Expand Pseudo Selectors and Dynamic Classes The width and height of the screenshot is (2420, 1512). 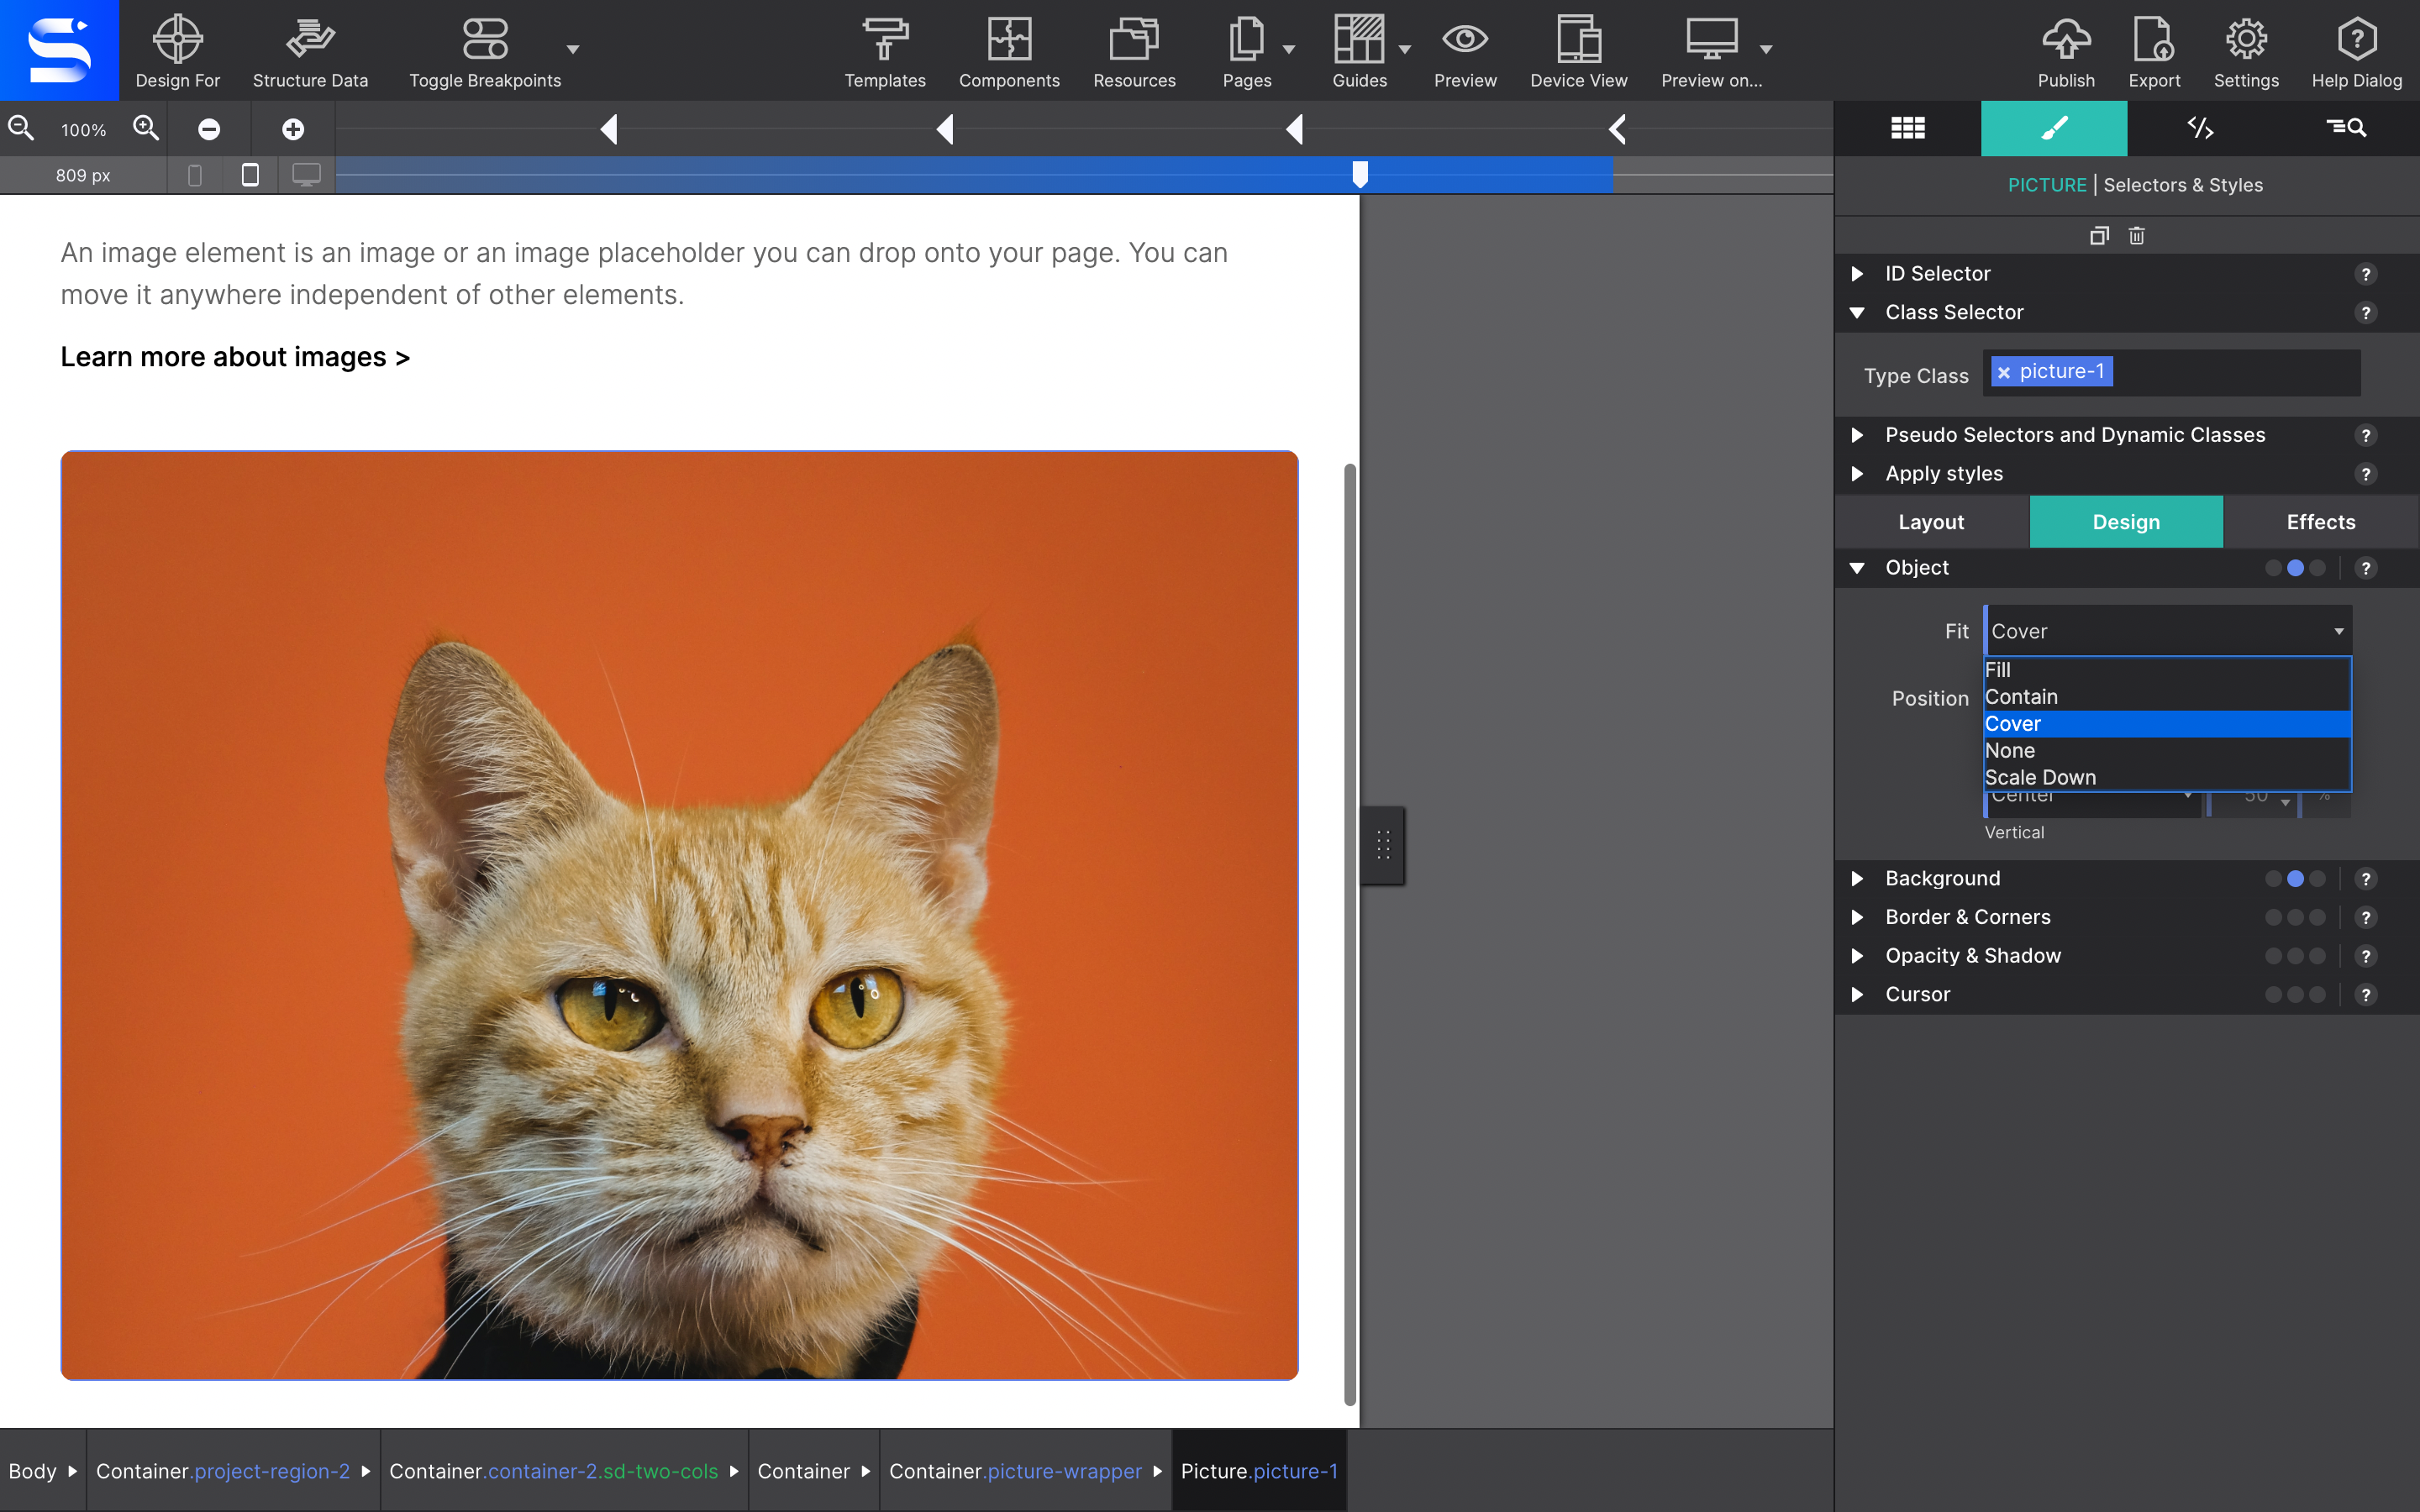click(x=1857, y=435)
